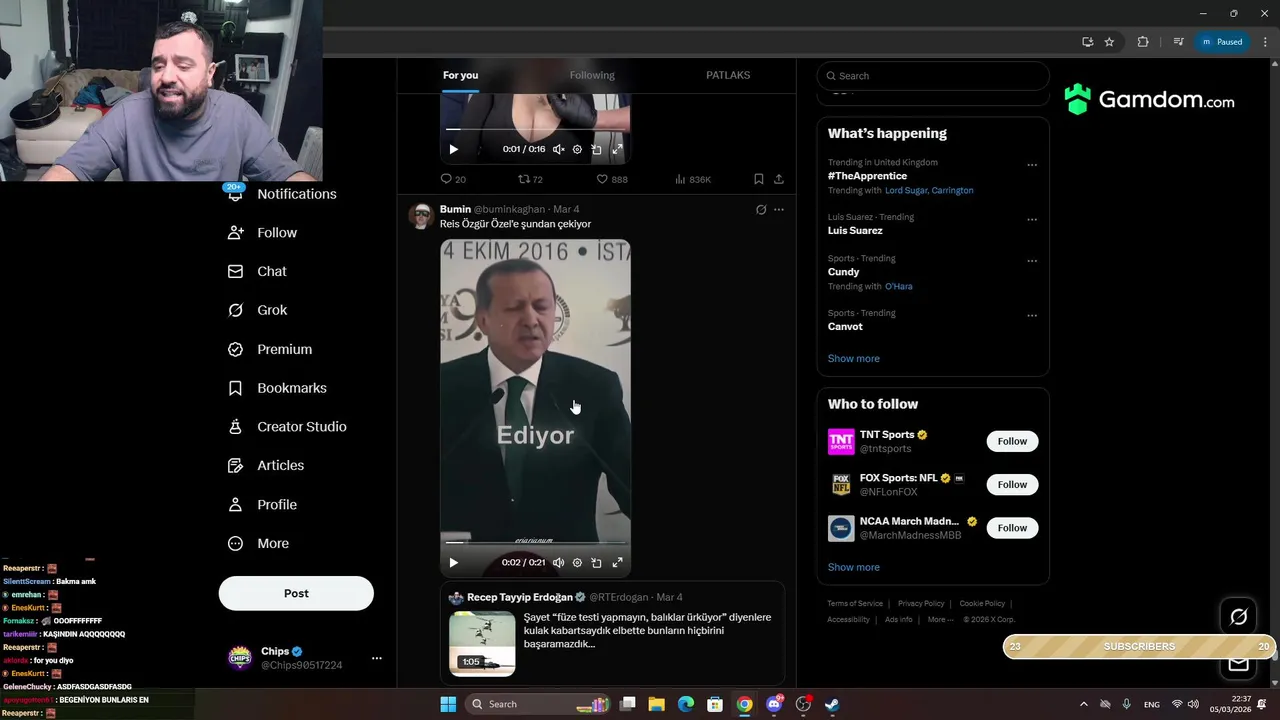Screen dimensions: 1280x720
Task: Open more options on Bumin's post
Action: click(779, 210)
